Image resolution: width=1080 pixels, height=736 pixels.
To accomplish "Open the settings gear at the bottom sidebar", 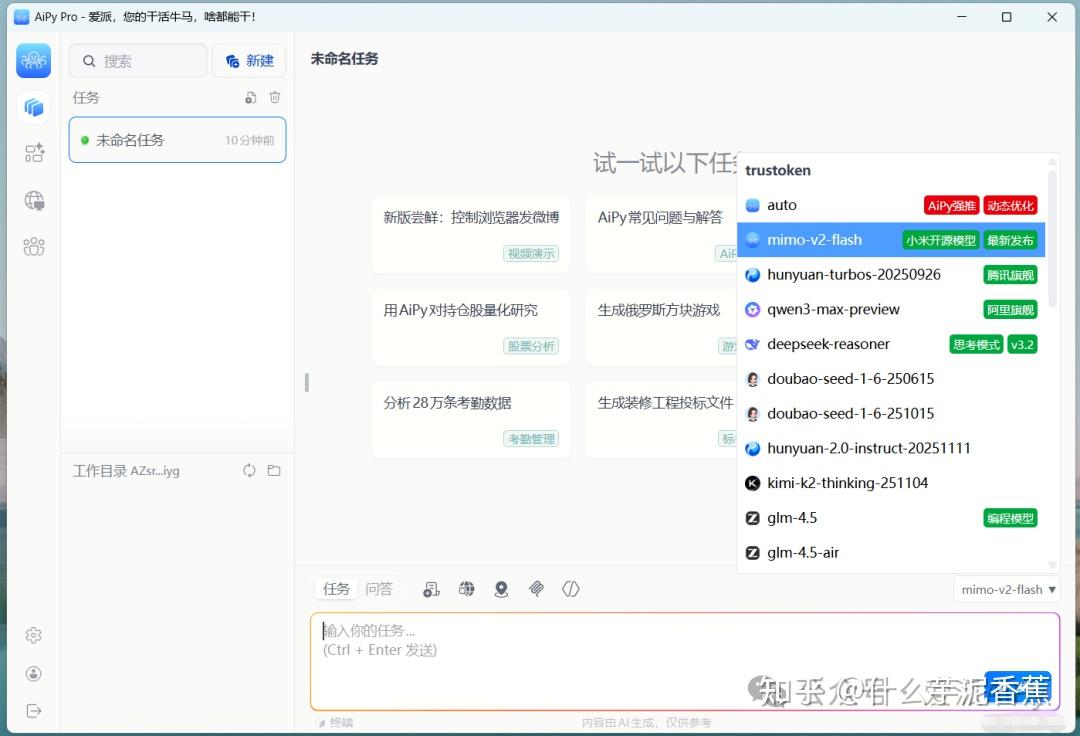I will tap(34, 635).
